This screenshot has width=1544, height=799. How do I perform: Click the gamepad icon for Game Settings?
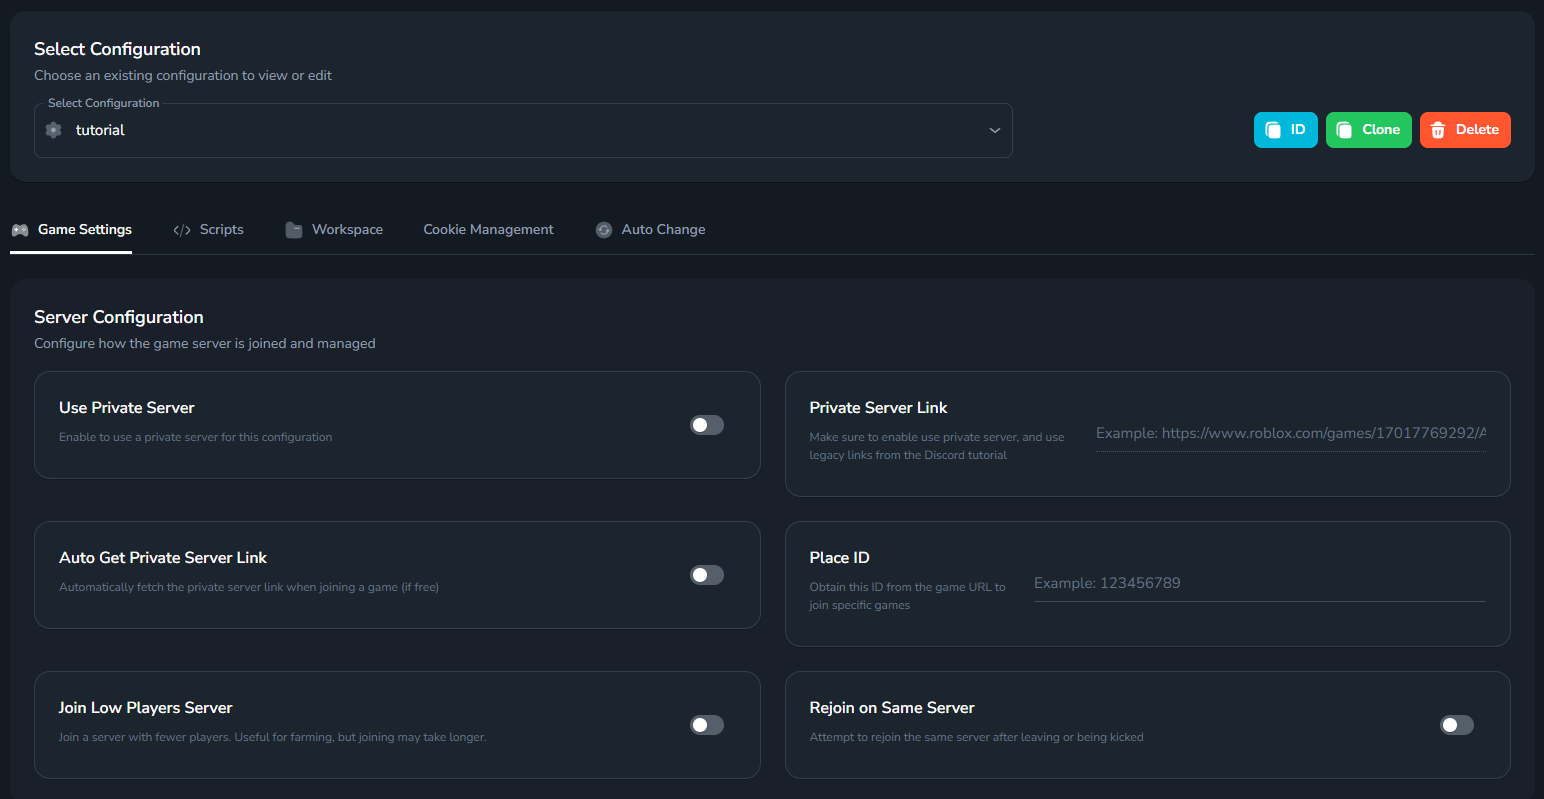click(x=20, y=230)
